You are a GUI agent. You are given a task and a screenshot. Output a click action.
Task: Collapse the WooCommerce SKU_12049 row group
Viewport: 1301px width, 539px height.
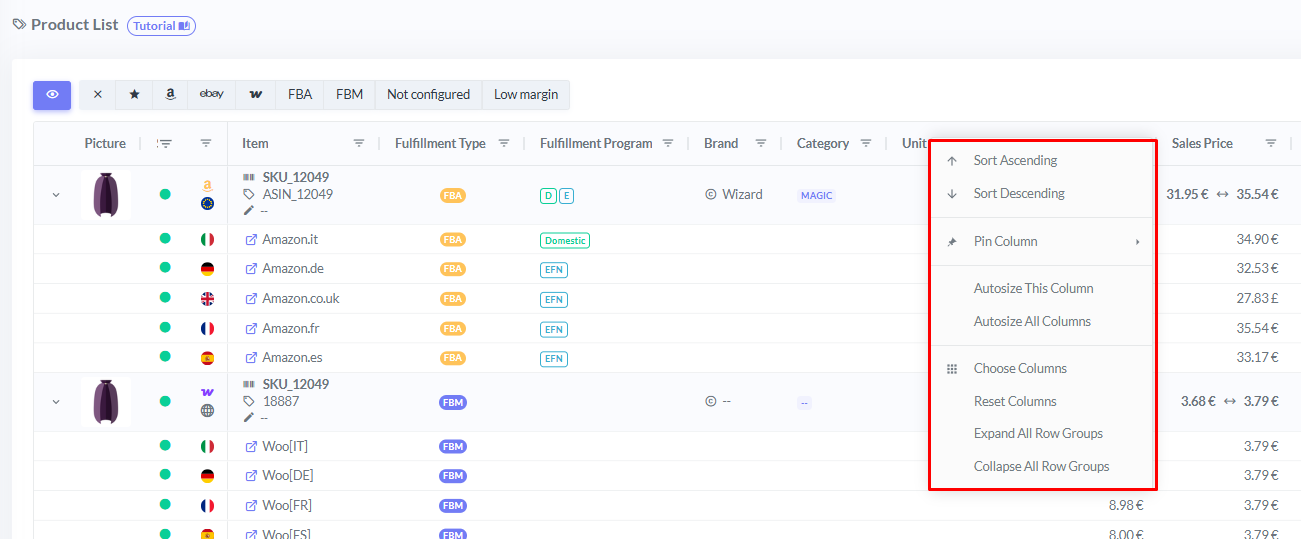[56, 402]
